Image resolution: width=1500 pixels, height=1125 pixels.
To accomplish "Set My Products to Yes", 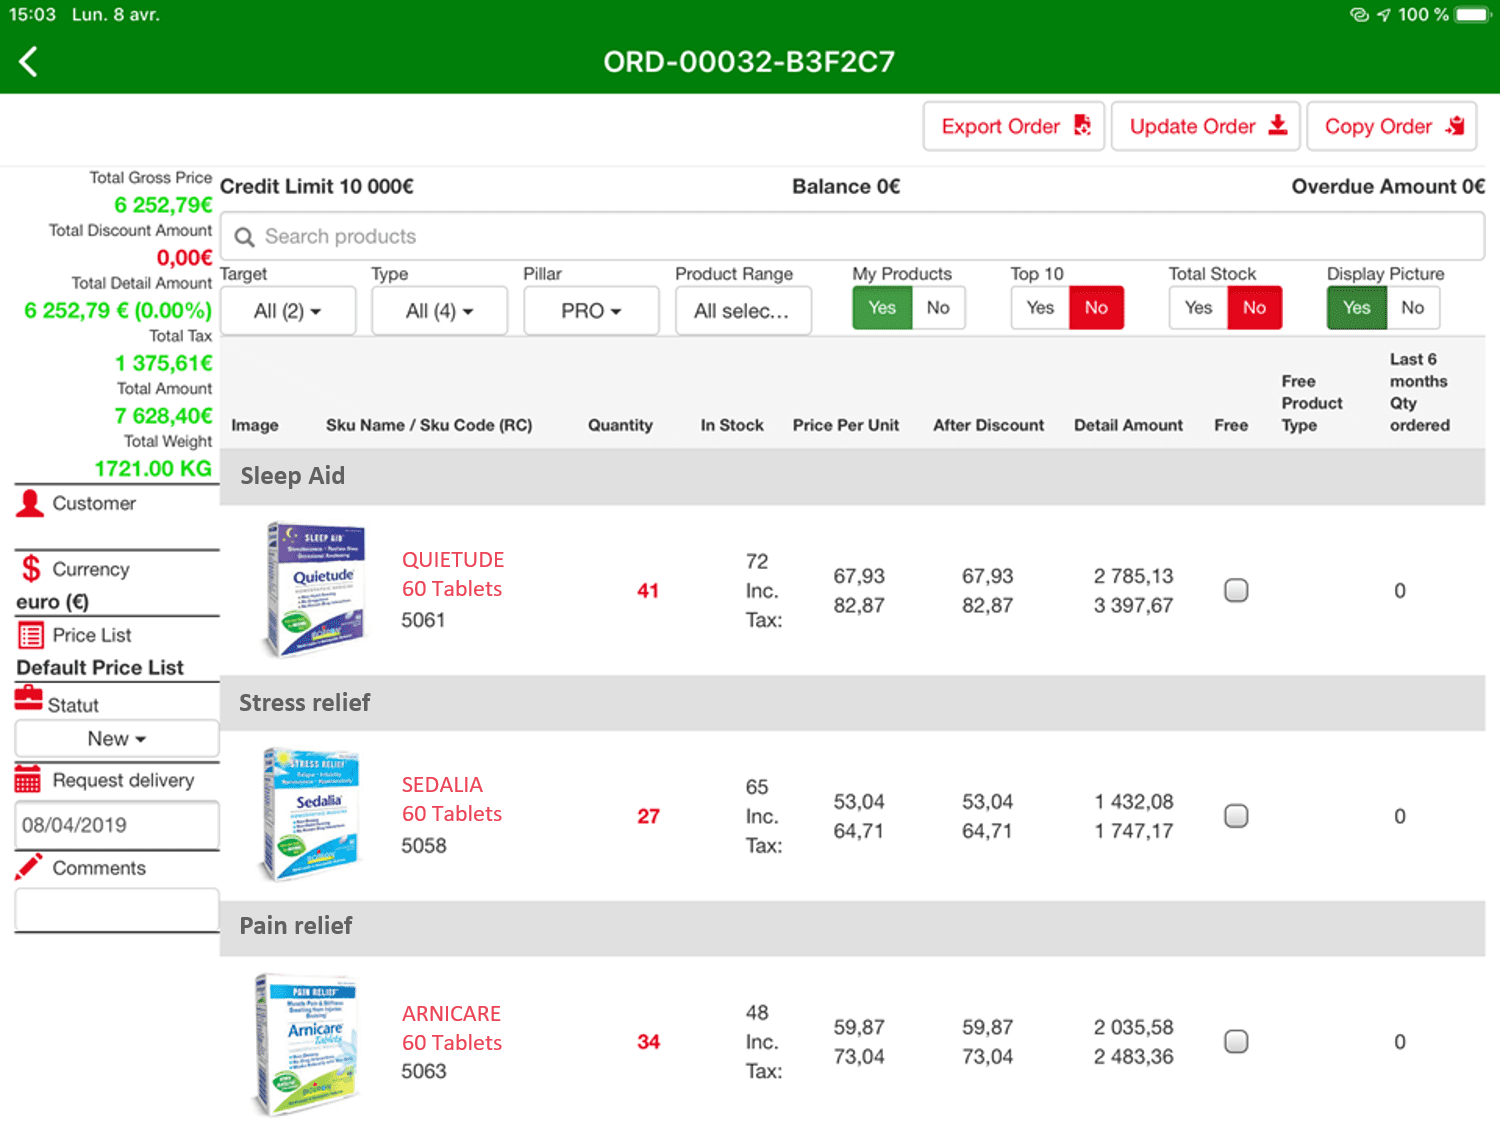I will pos(882,308).
